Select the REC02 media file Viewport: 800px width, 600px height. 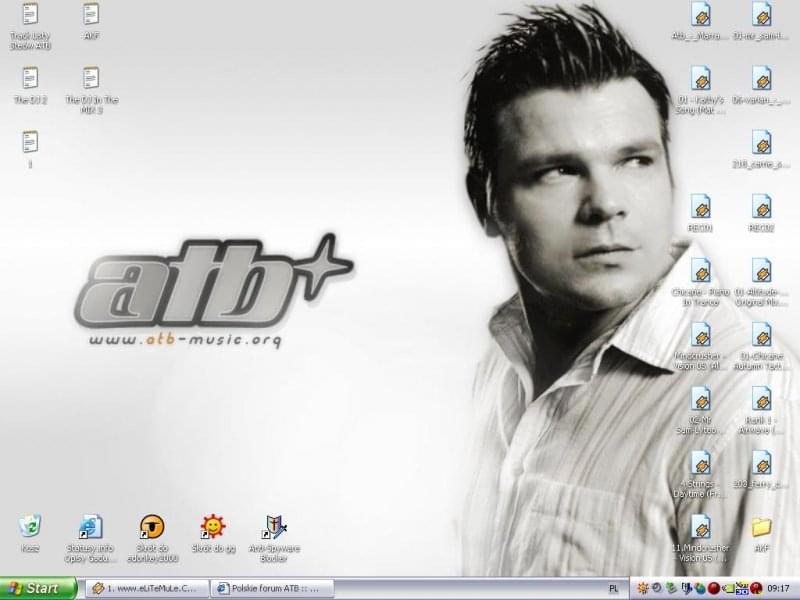[761, 214]
